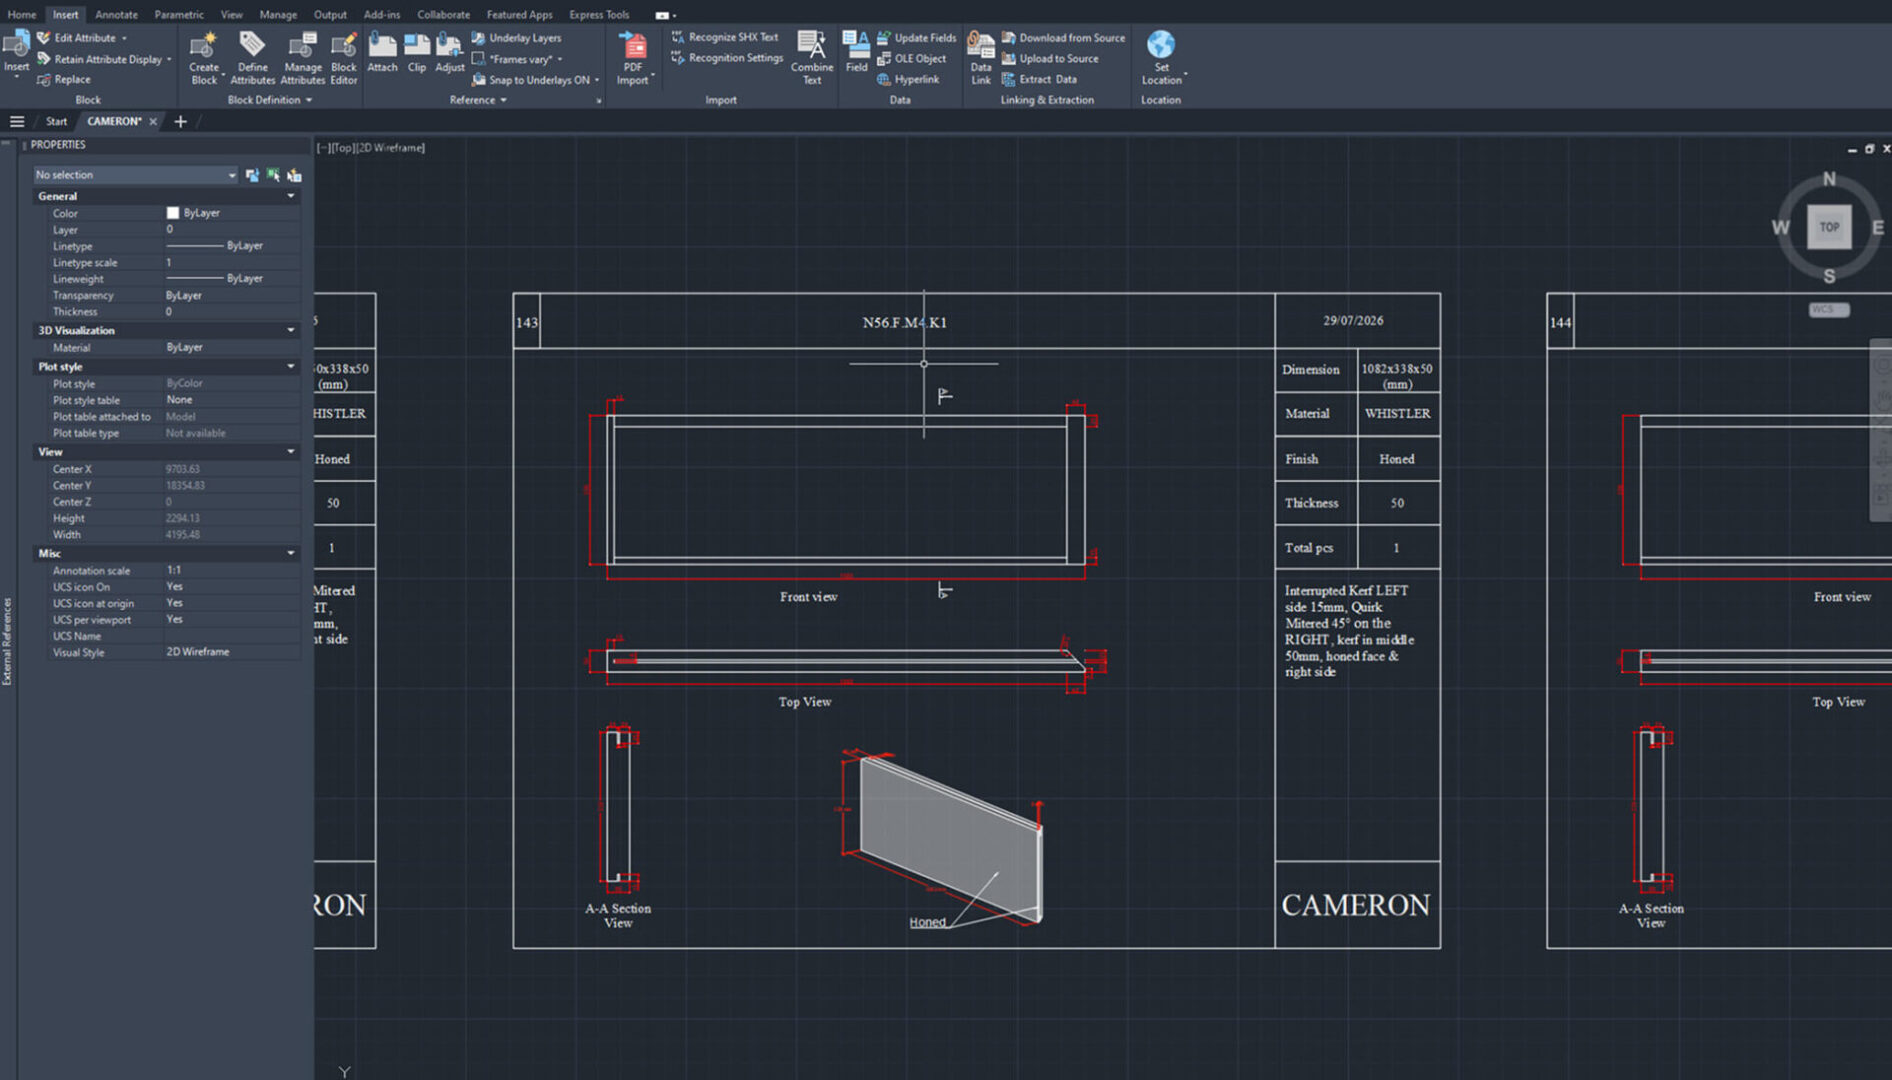Viewport: 1892px width, 1080px height.
Task: Click the Annotation scale 1:1 value
Action: [231, 571]
